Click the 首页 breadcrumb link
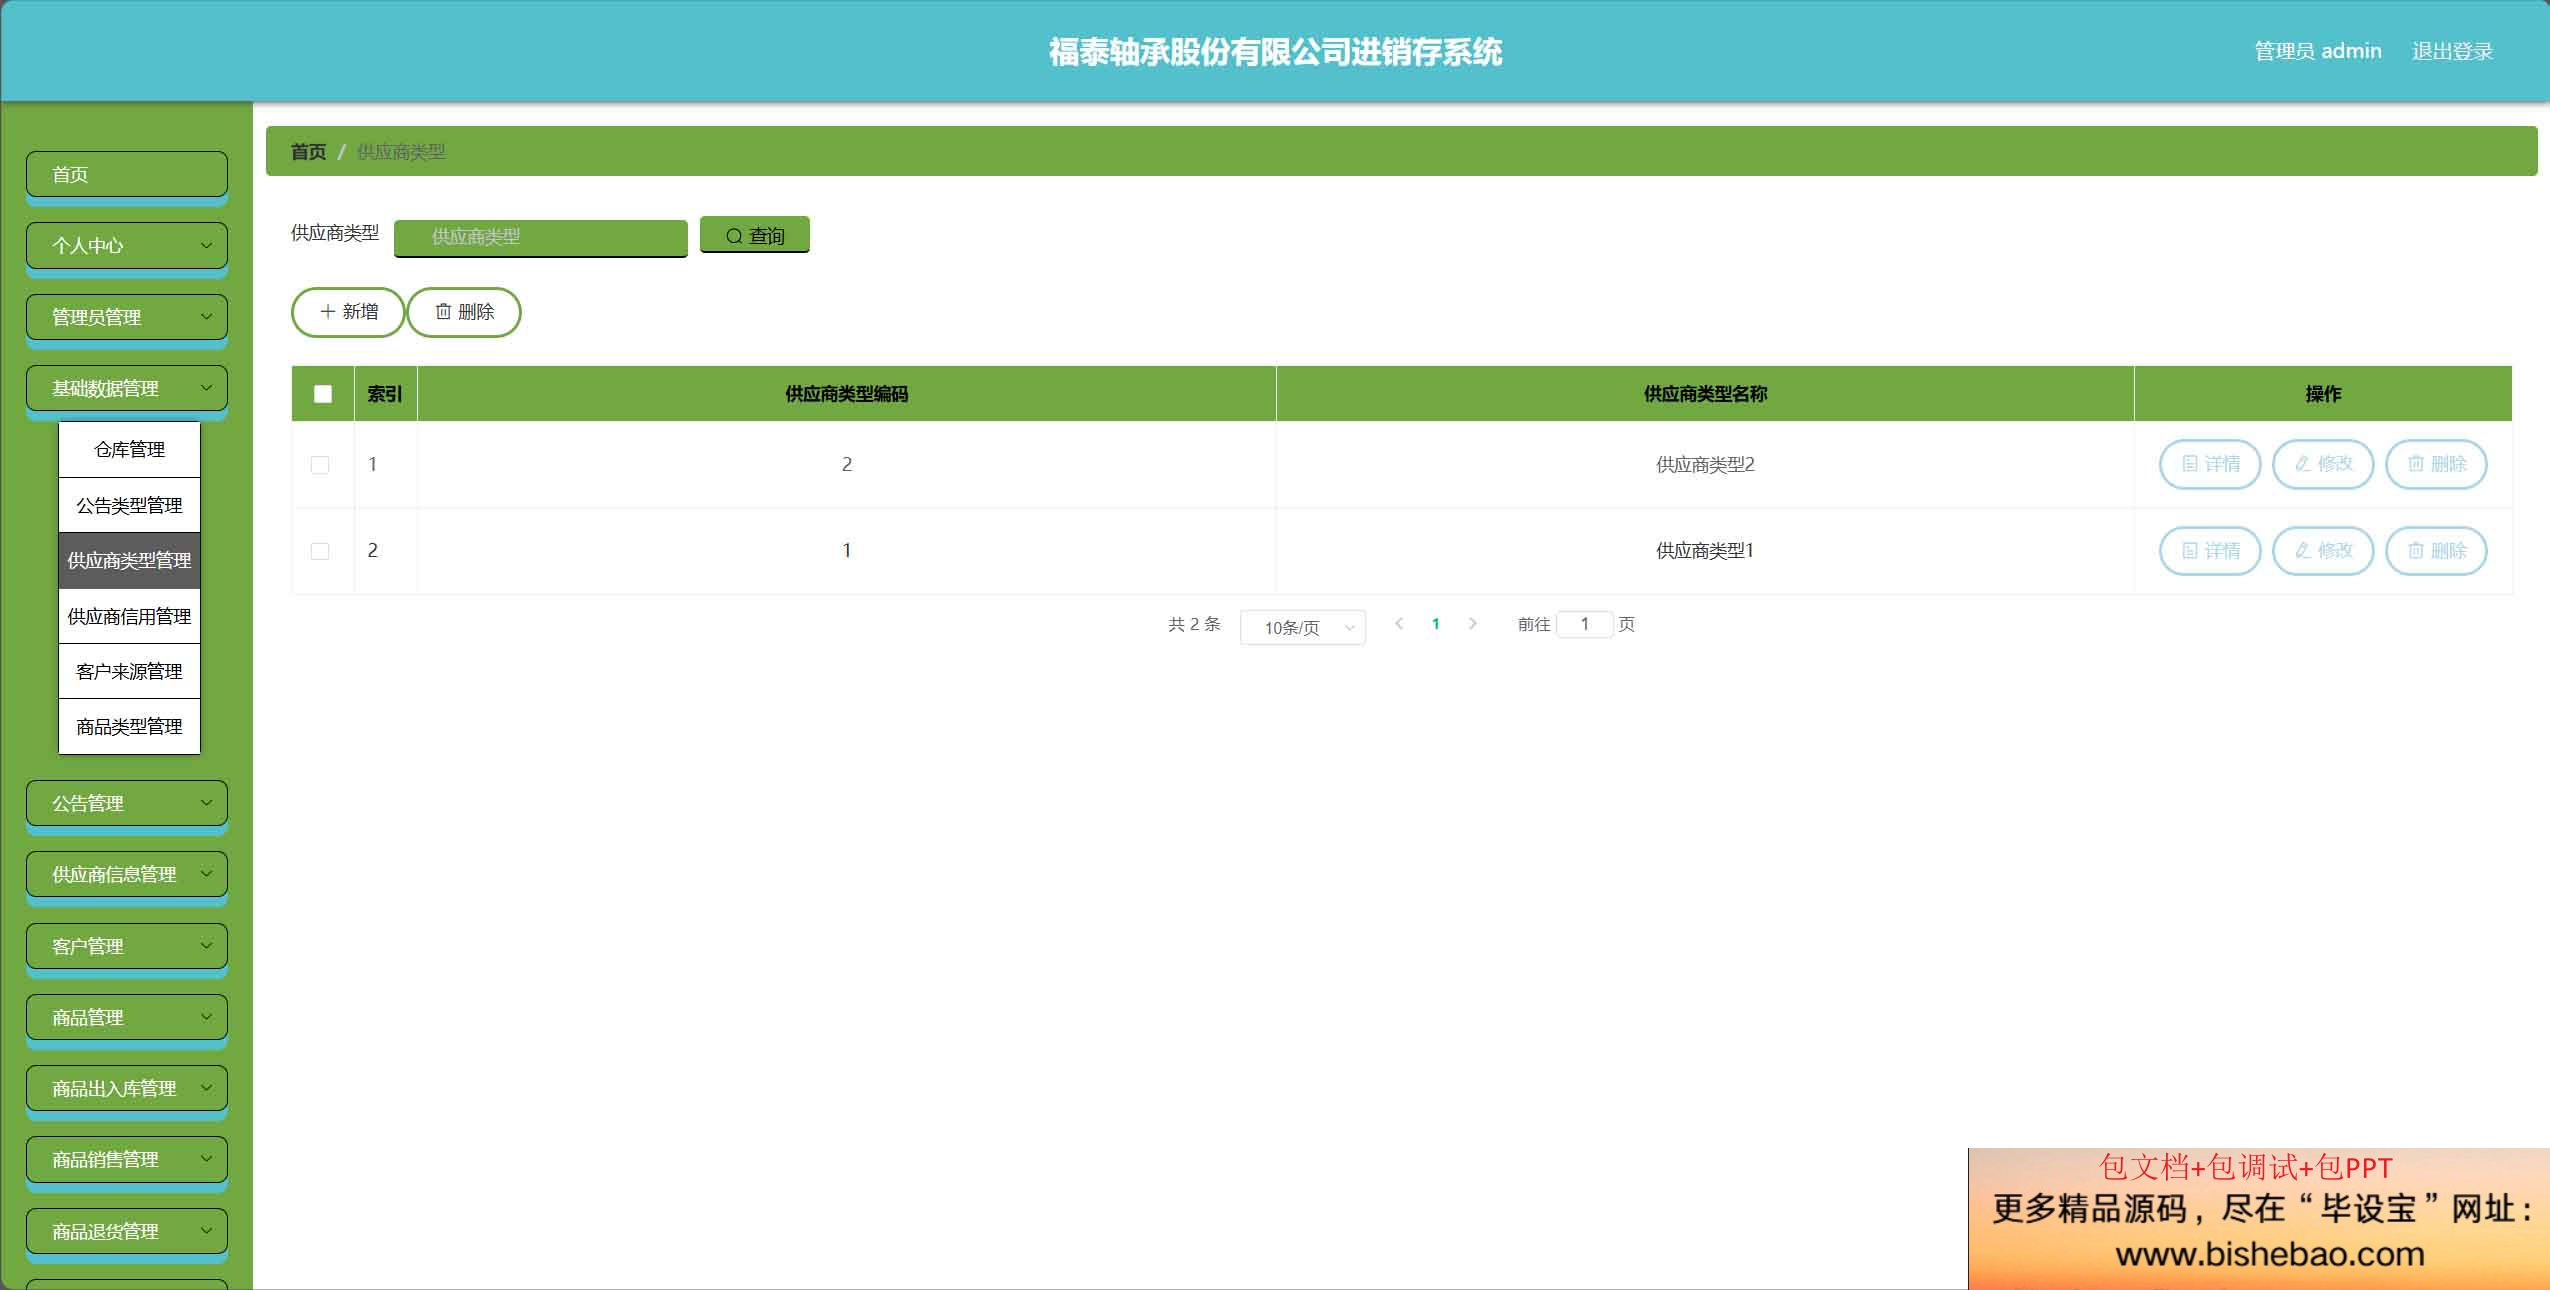2550x1290 pixels. [308, 152]
